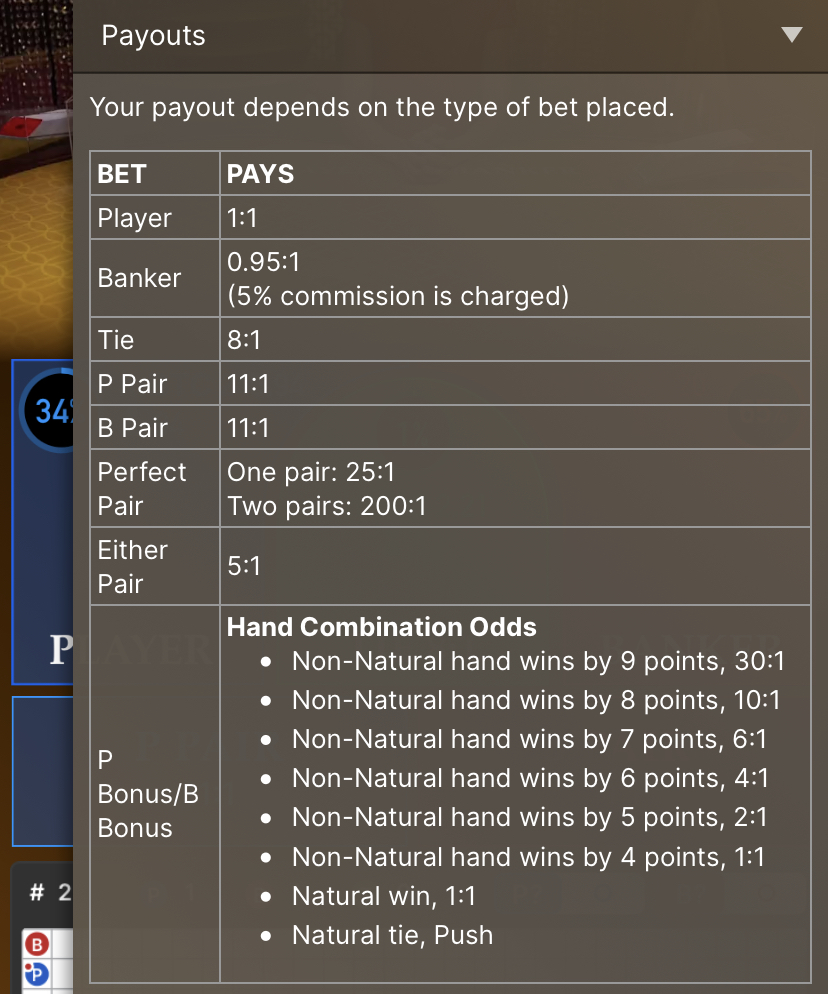Click the Player bet area
The image size is (828, 994).
[43, 522]
